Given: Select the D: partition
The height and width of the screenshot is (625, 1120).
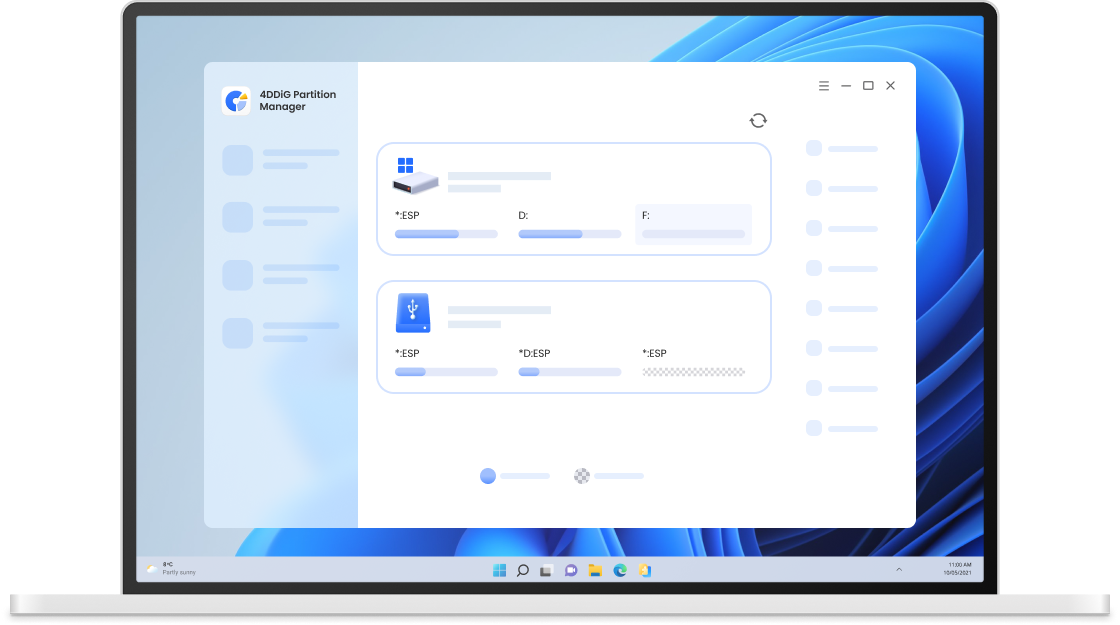Looking at the screenshot, I should point(569,224).
